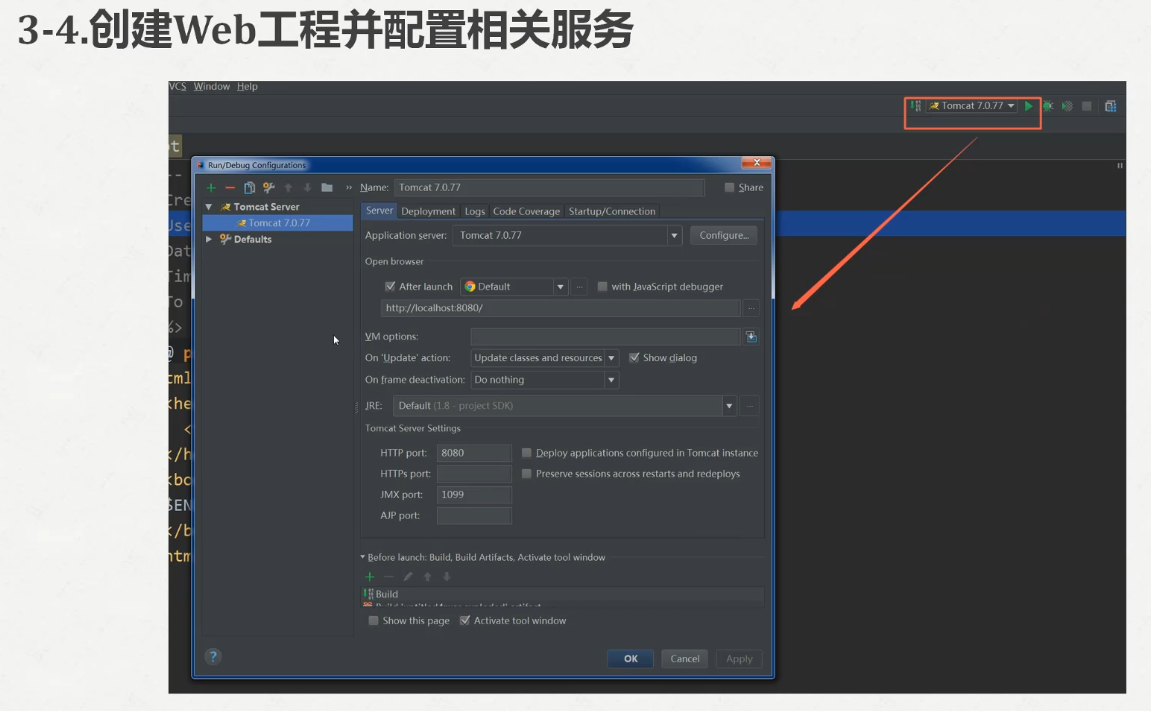Image resolution: width=1151 pixels, height=711 pixels.
Task: Open On frame deactivation dropdown
Action: point(611,380)
